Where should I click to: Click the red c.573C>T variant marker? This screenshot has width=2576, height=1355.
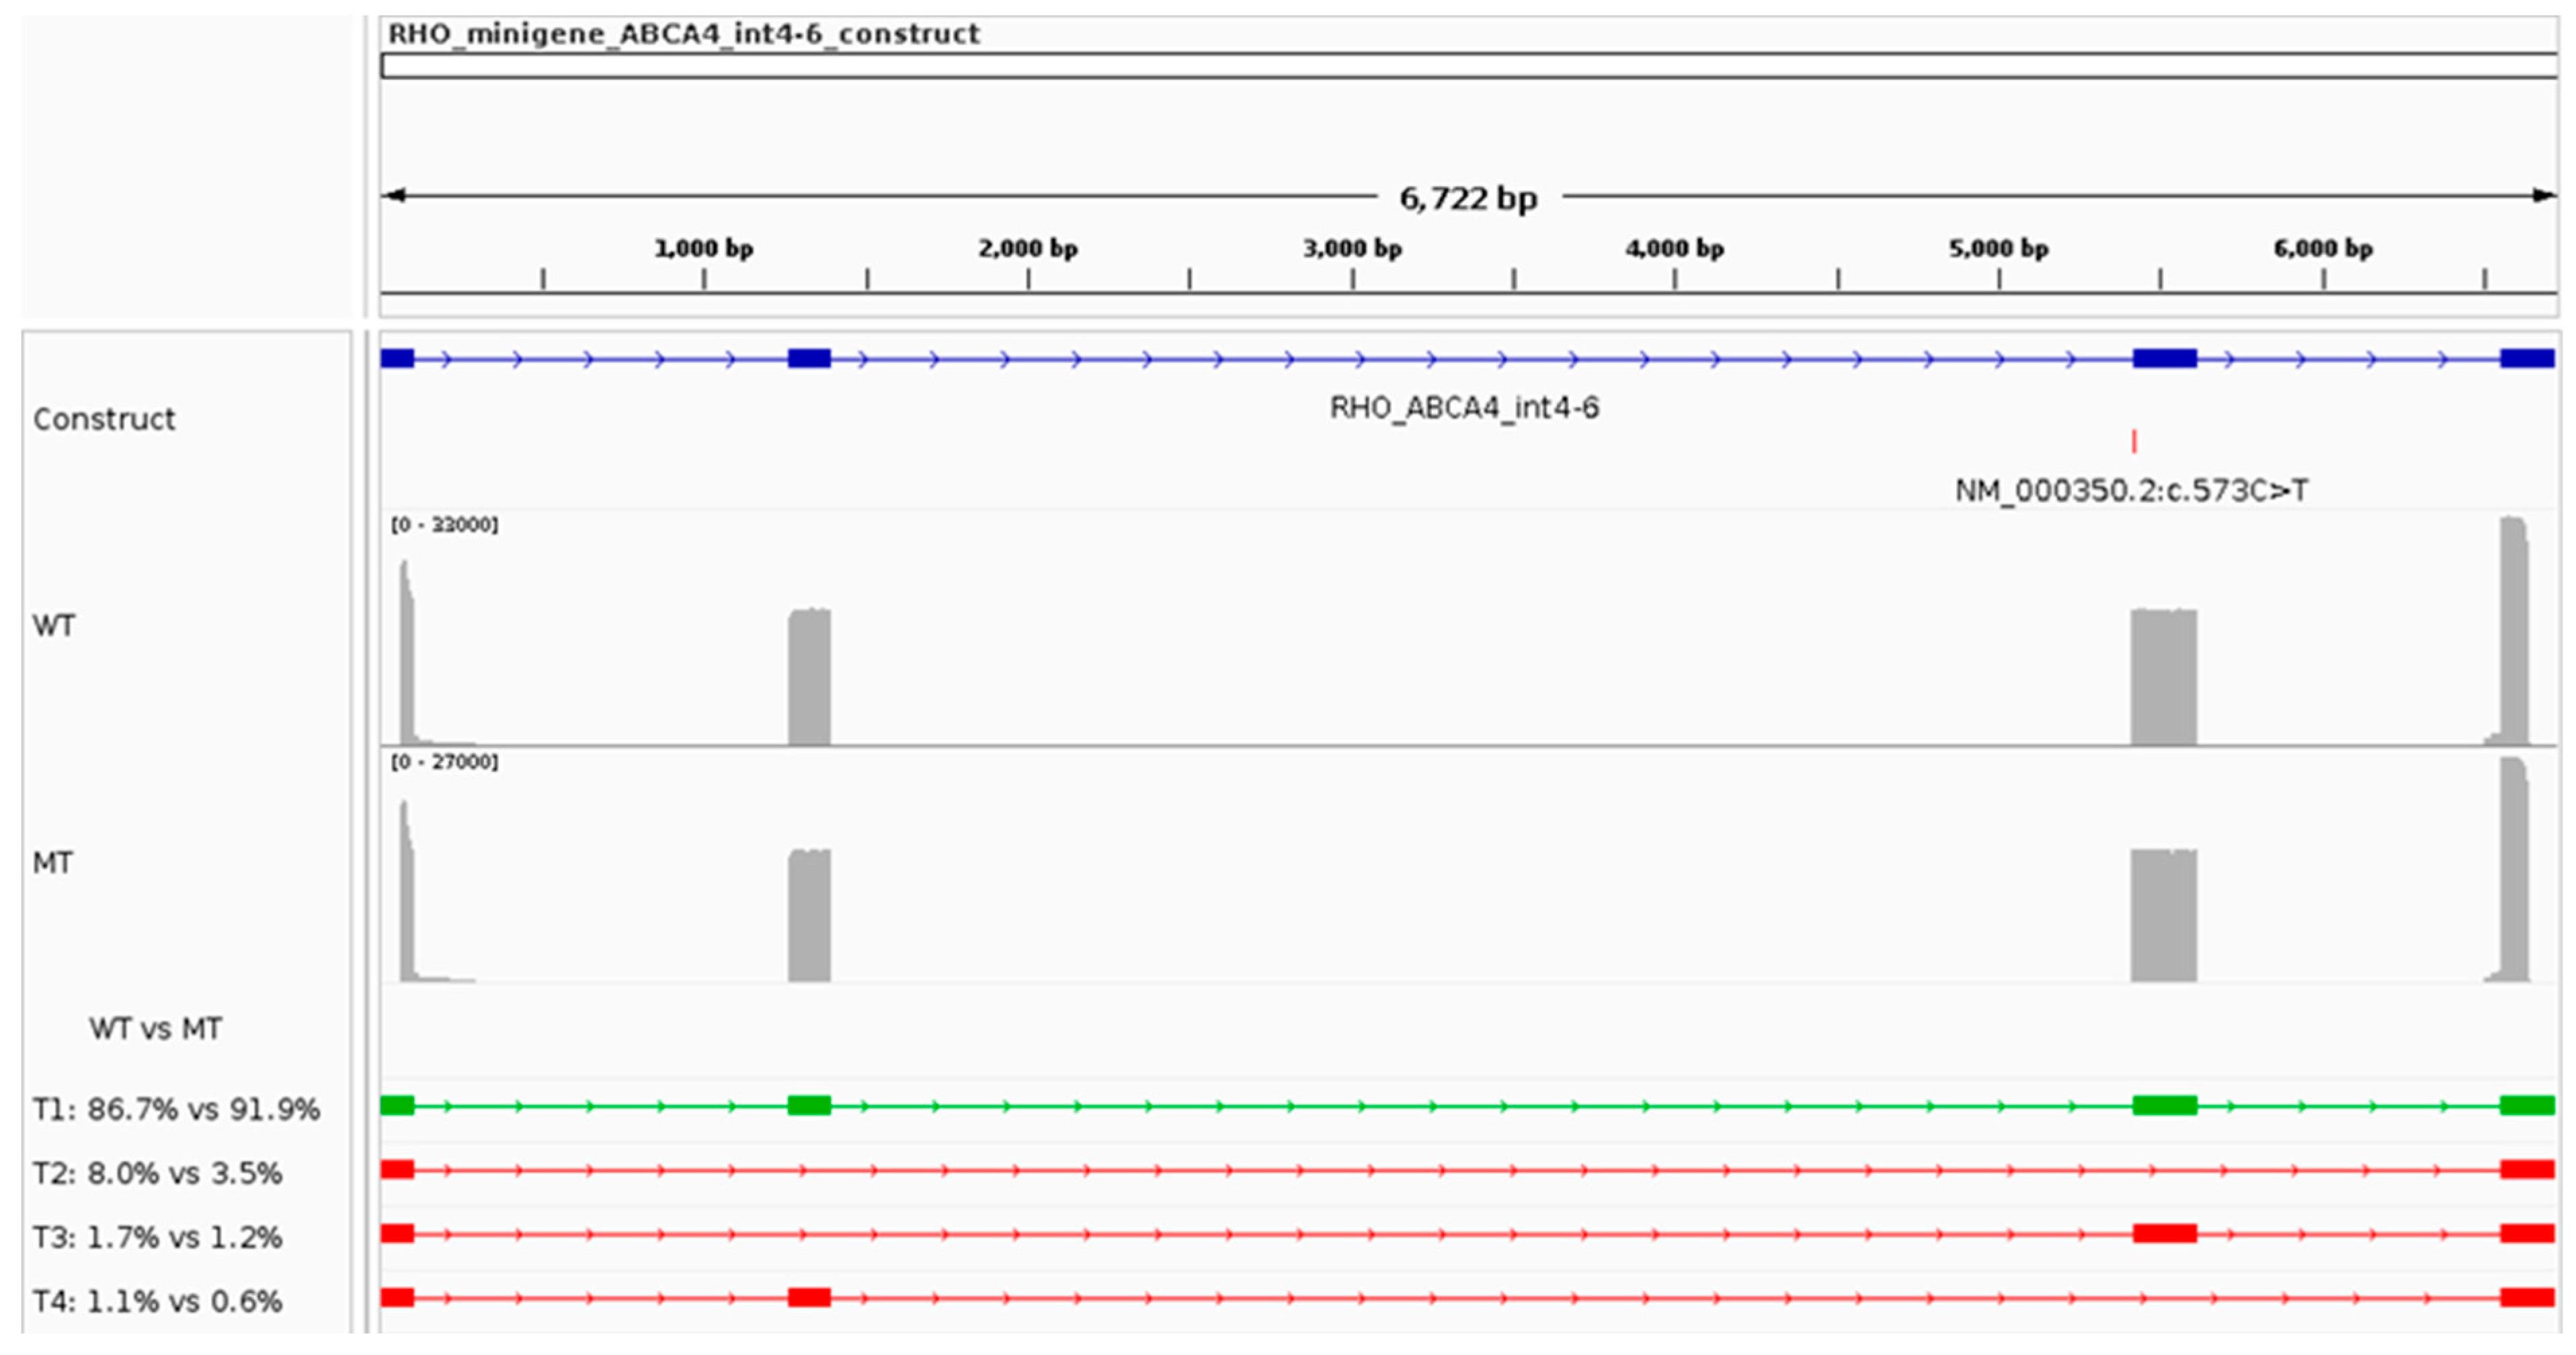point(2134,441)
